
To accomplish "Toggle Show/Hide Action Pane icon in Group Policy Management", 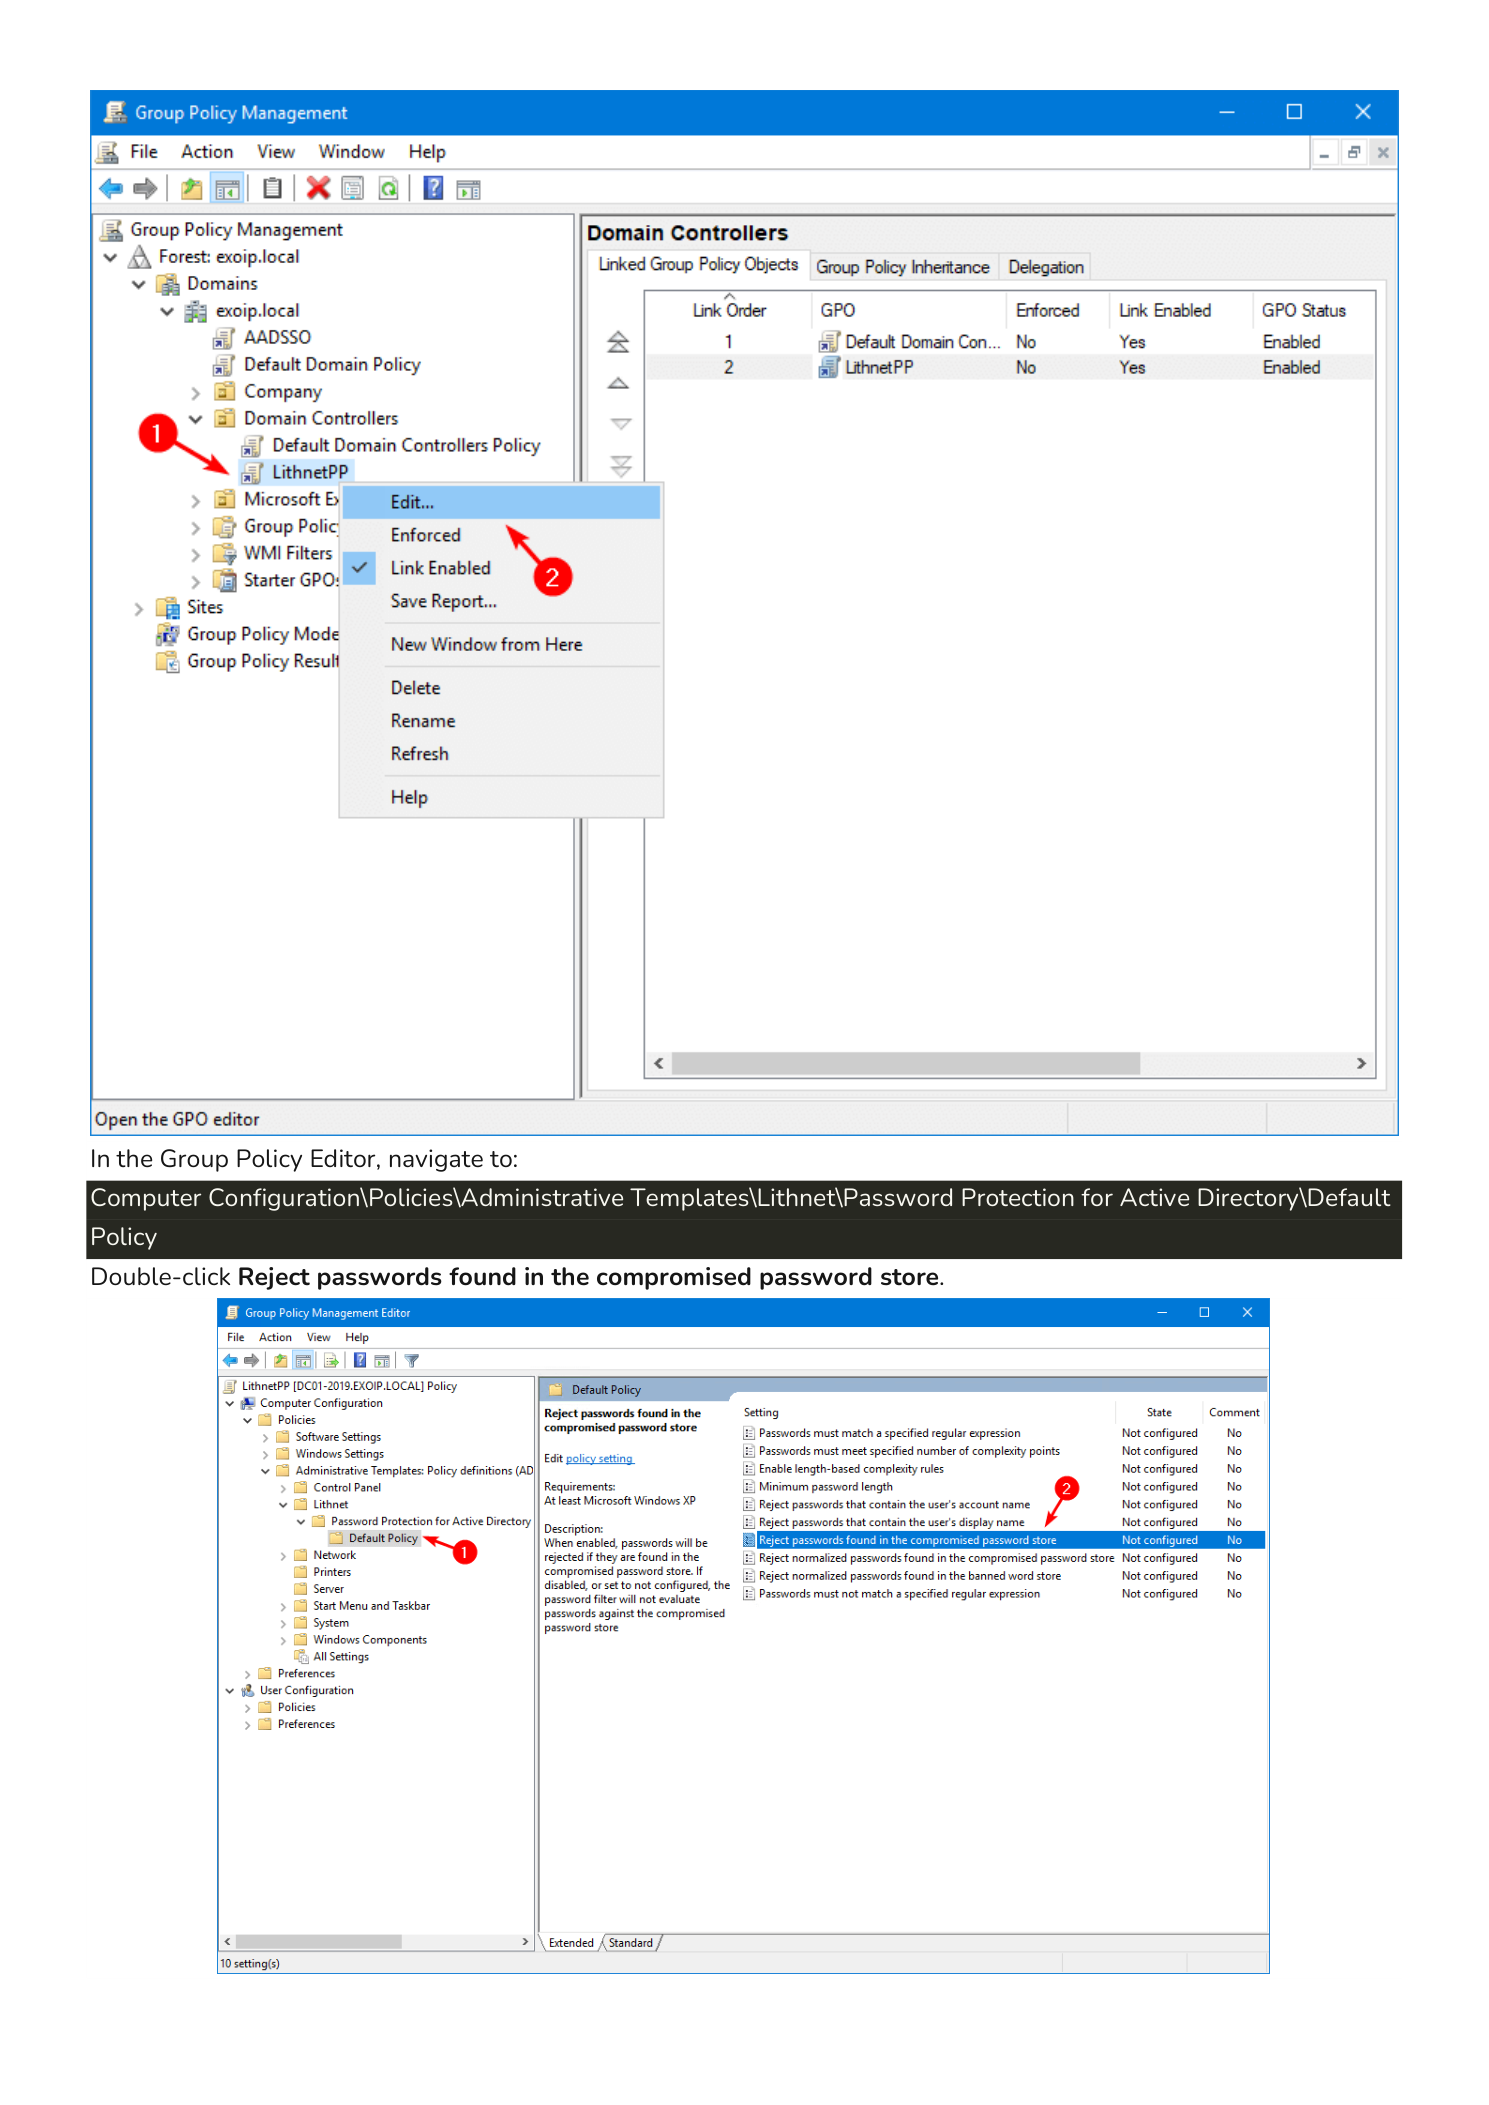I will (468, 189).
